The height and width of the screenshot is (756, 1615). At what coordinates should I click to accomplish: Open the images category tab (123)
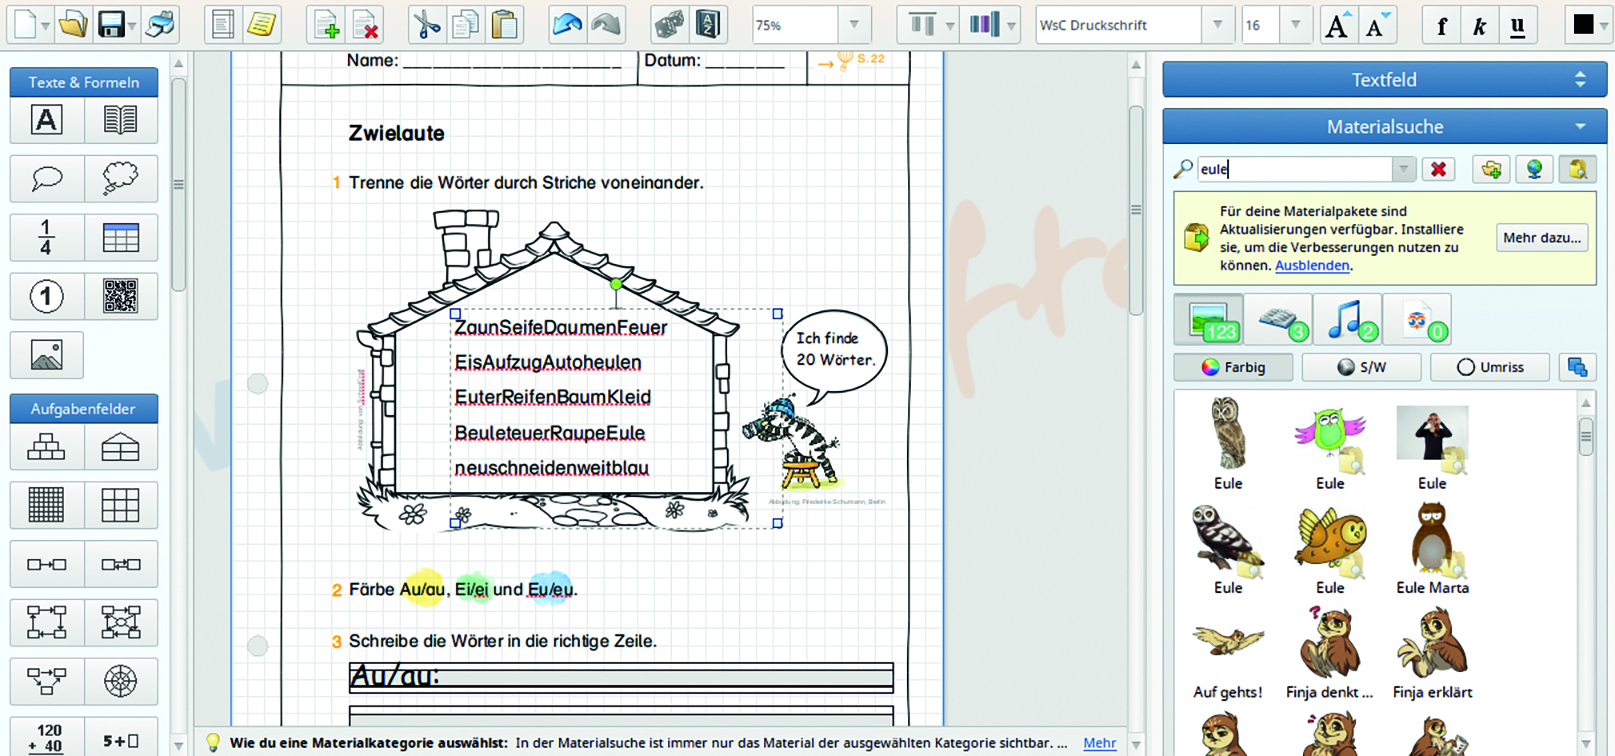[x=1208, y=320]
